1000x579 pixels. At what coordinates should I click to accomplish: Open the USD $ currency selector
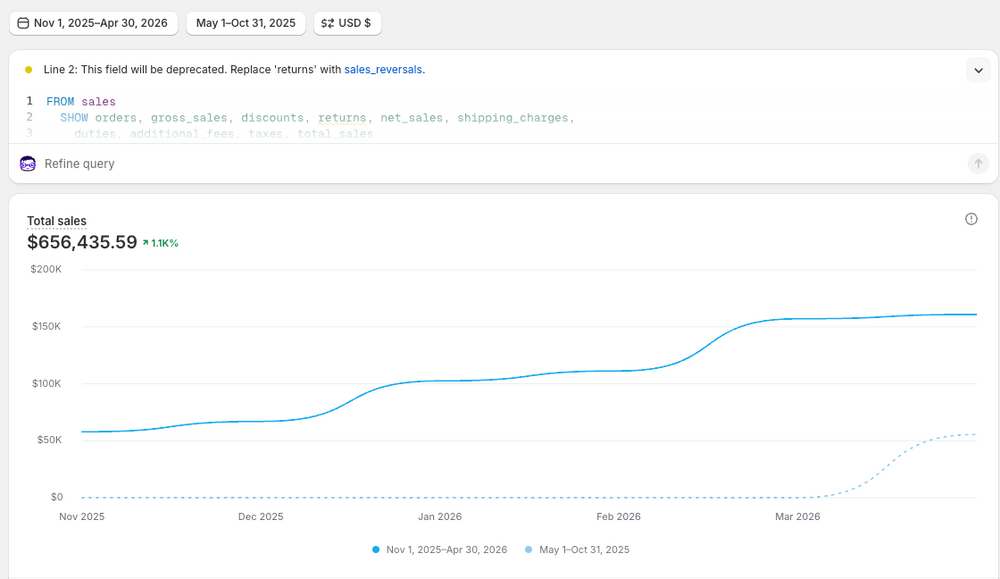click(x=347, y=23)
